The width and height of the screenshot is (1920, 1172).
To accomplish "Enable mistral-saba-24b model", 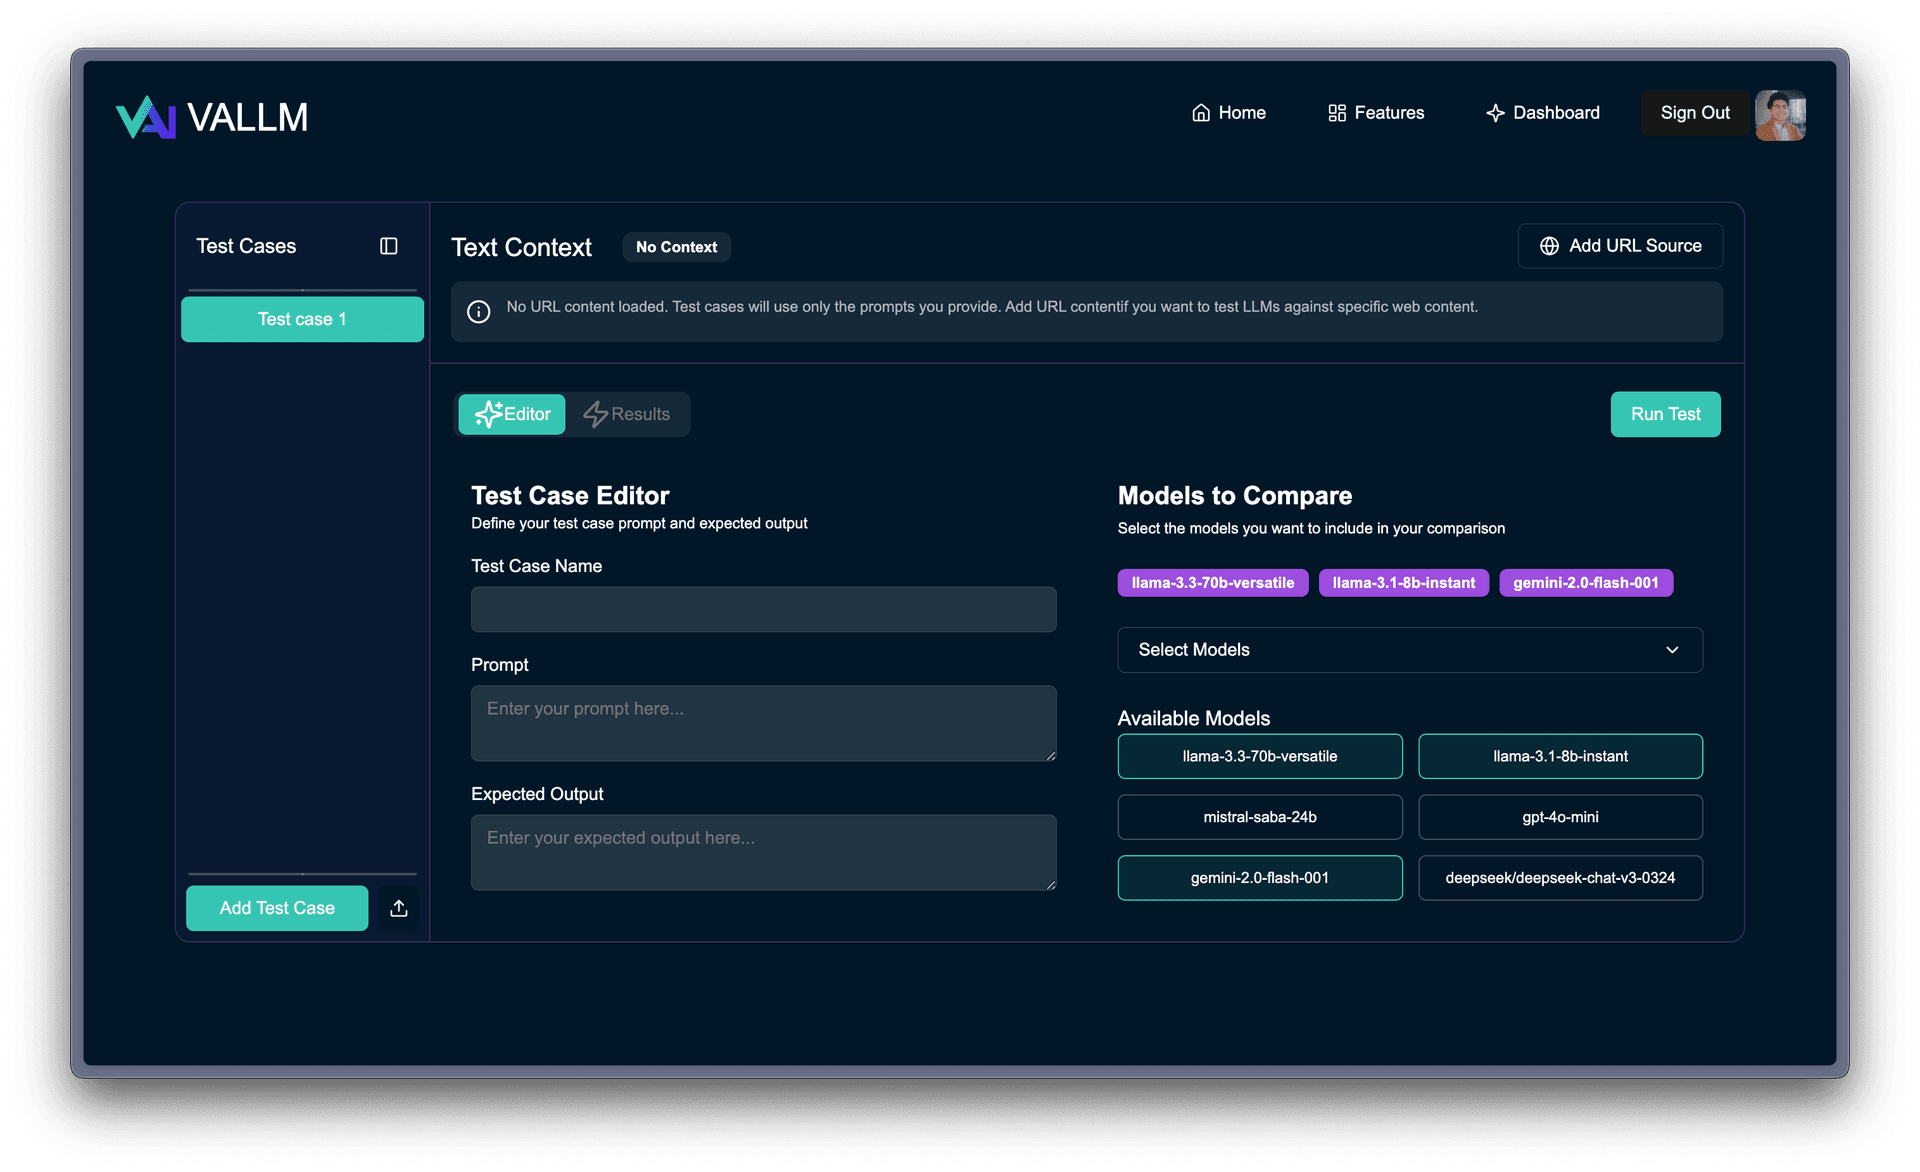I will [1260, 817].
